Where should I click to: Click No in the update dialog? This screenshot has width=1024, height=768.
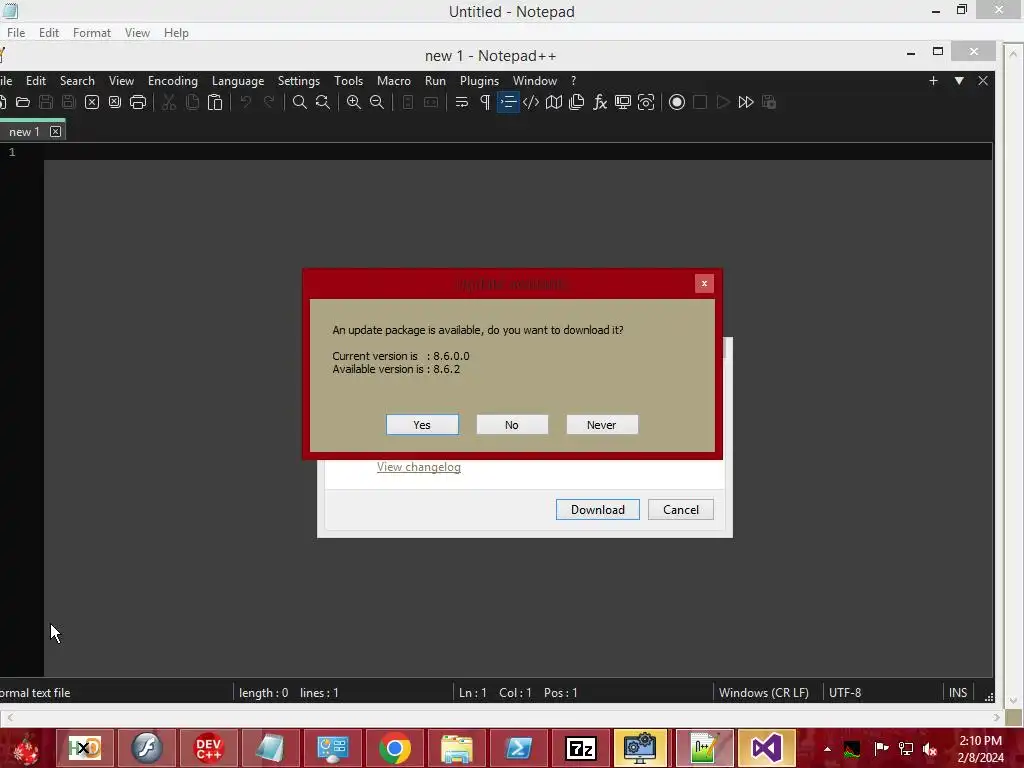click(512, 425)
